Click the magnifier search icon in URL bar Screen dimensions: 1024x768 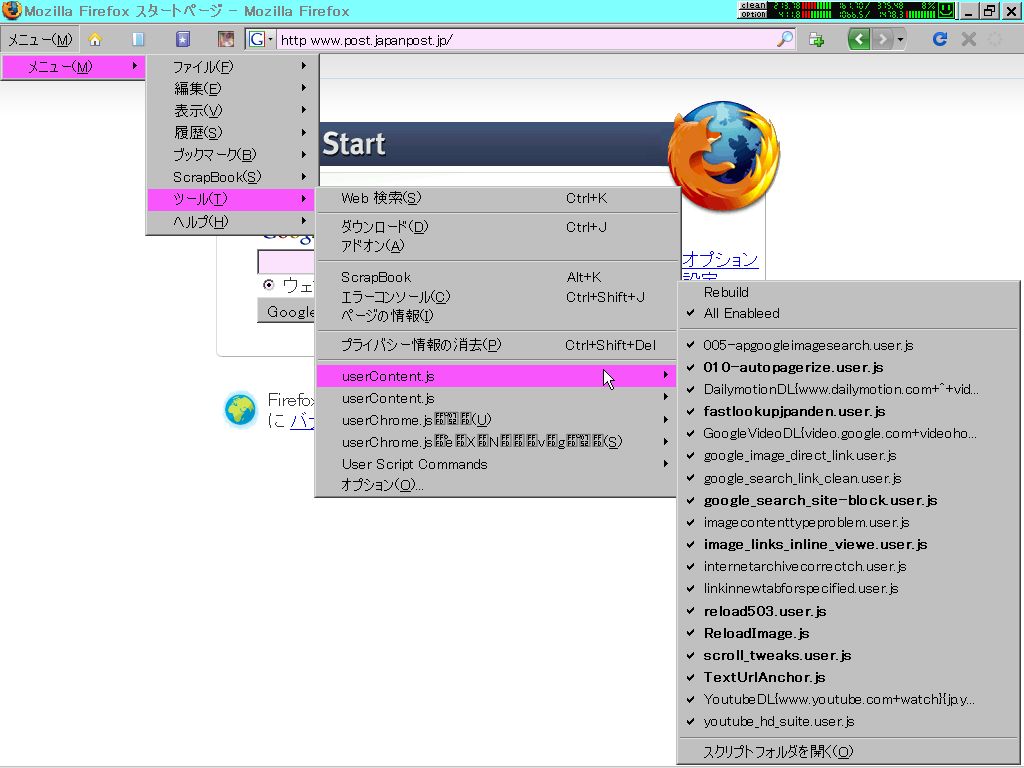click(785, 39)
